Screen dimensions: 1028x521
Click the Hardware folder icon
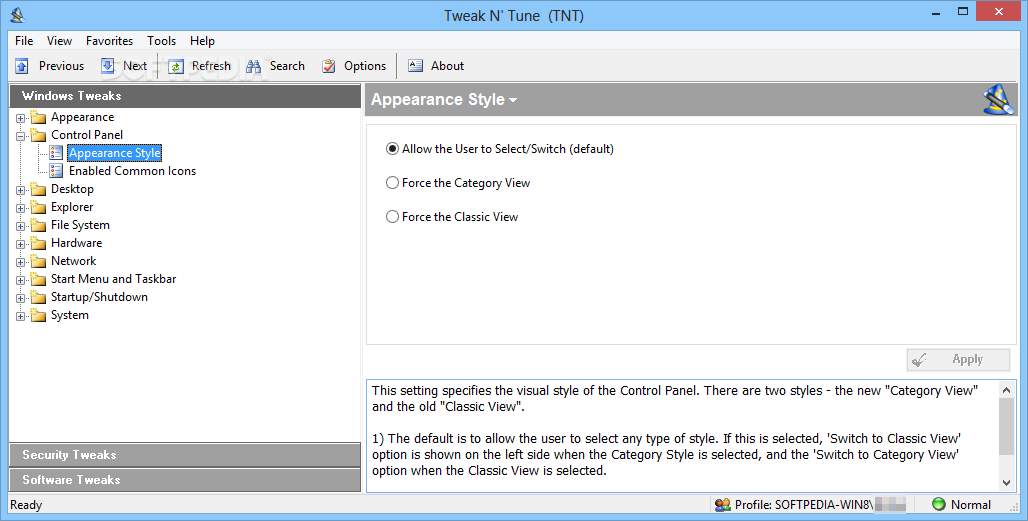coord(39,243)
